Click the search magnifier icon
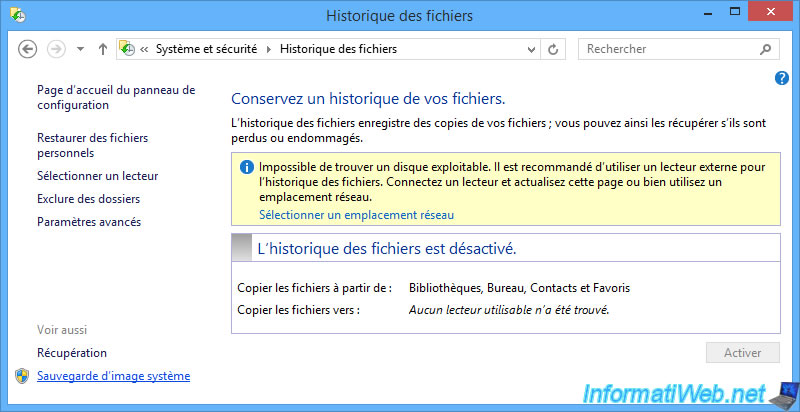Viewport: 800px width, 412px height. pos(765,49)
